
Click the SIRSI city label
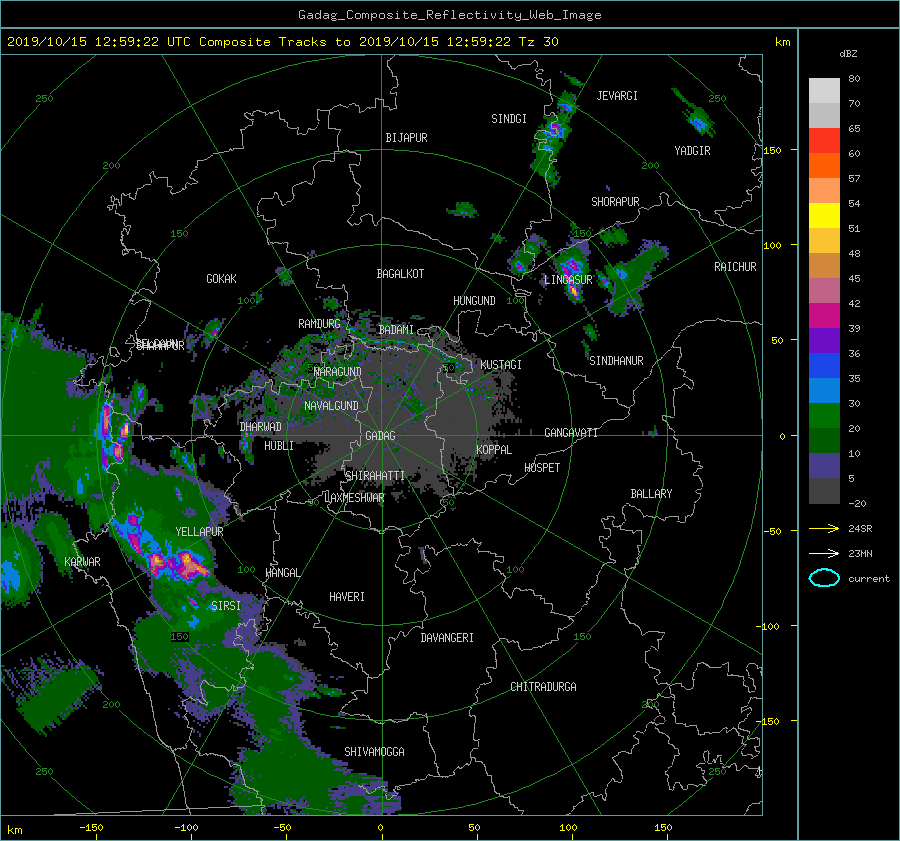[226, 606]
